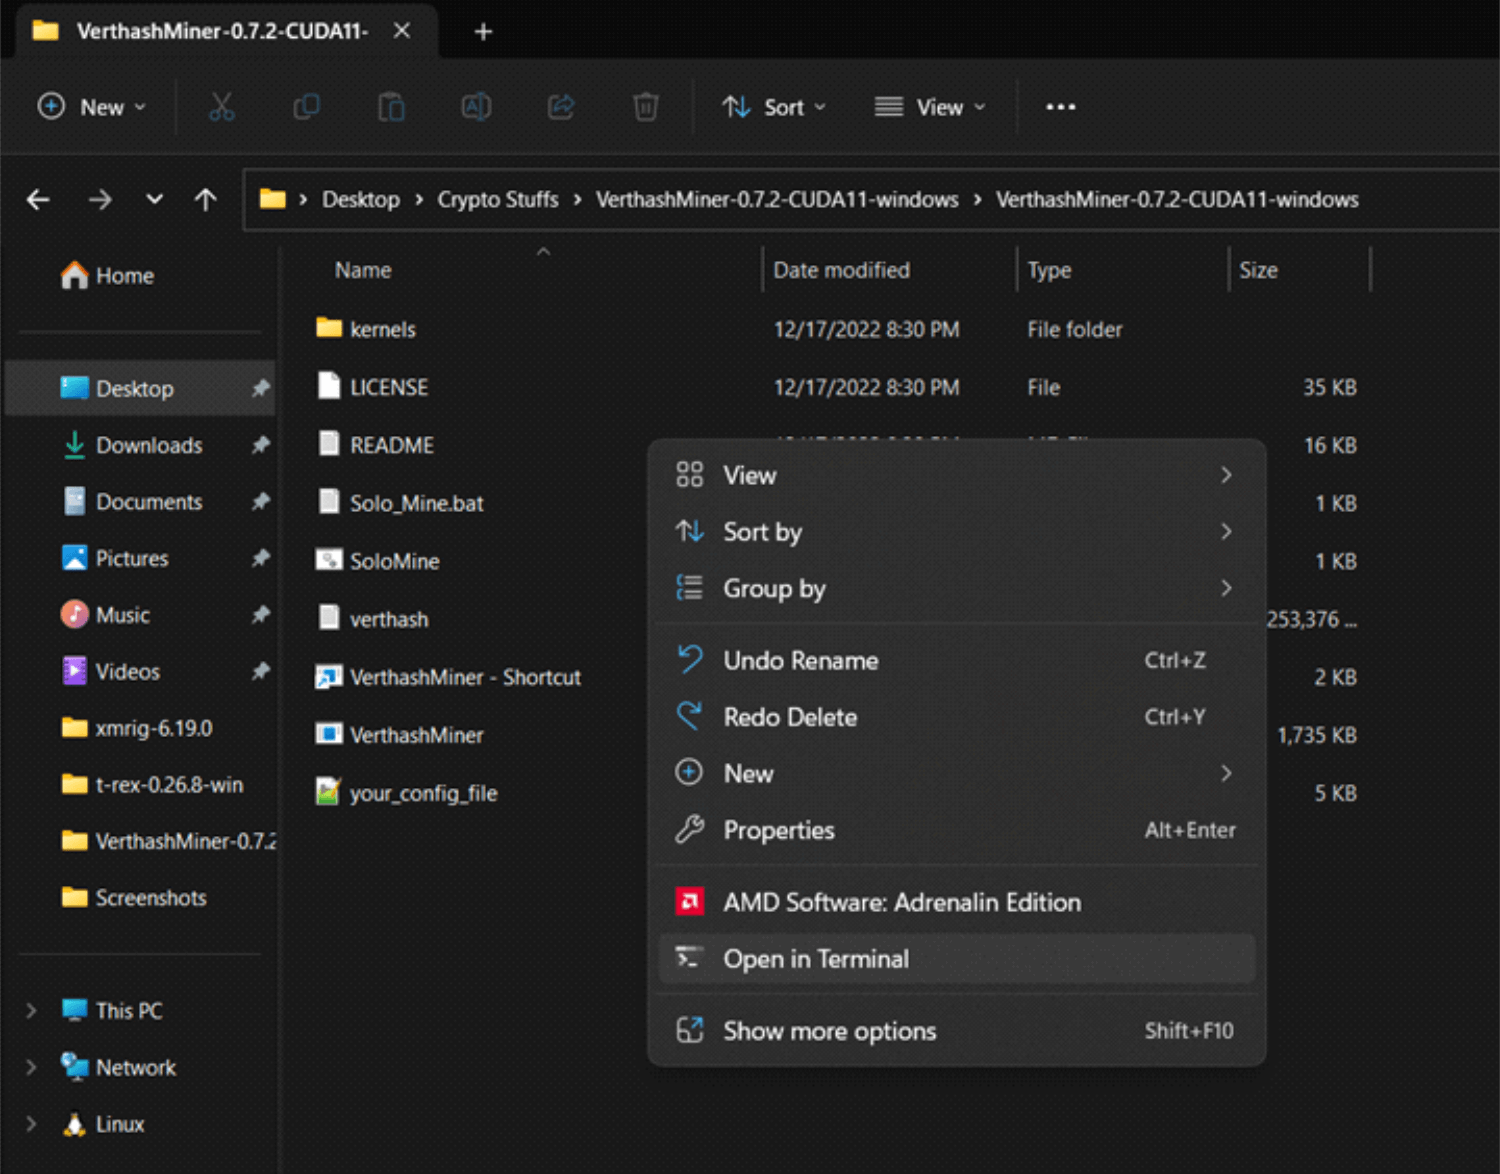Viewport: 1500px width, 1174px height.
Task: Sort by Type column header
Action: coord(1049,270)
